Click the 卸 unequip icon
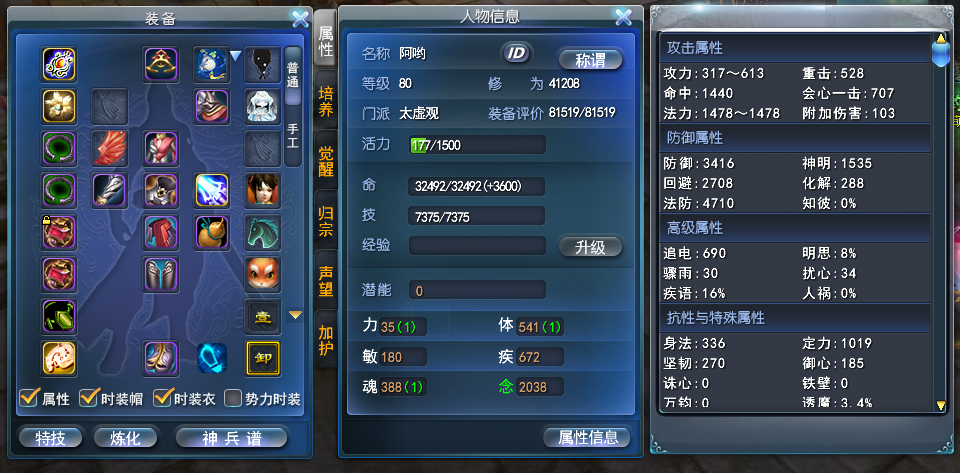This screenshot has width=960, height=473. (x=263, y=359)
